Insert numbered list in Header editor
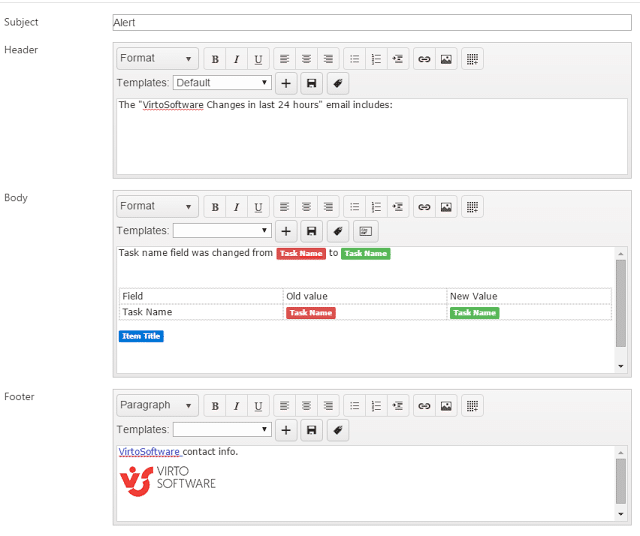The image size is (640, 536). pyautogui.click(x=376, y=59)
